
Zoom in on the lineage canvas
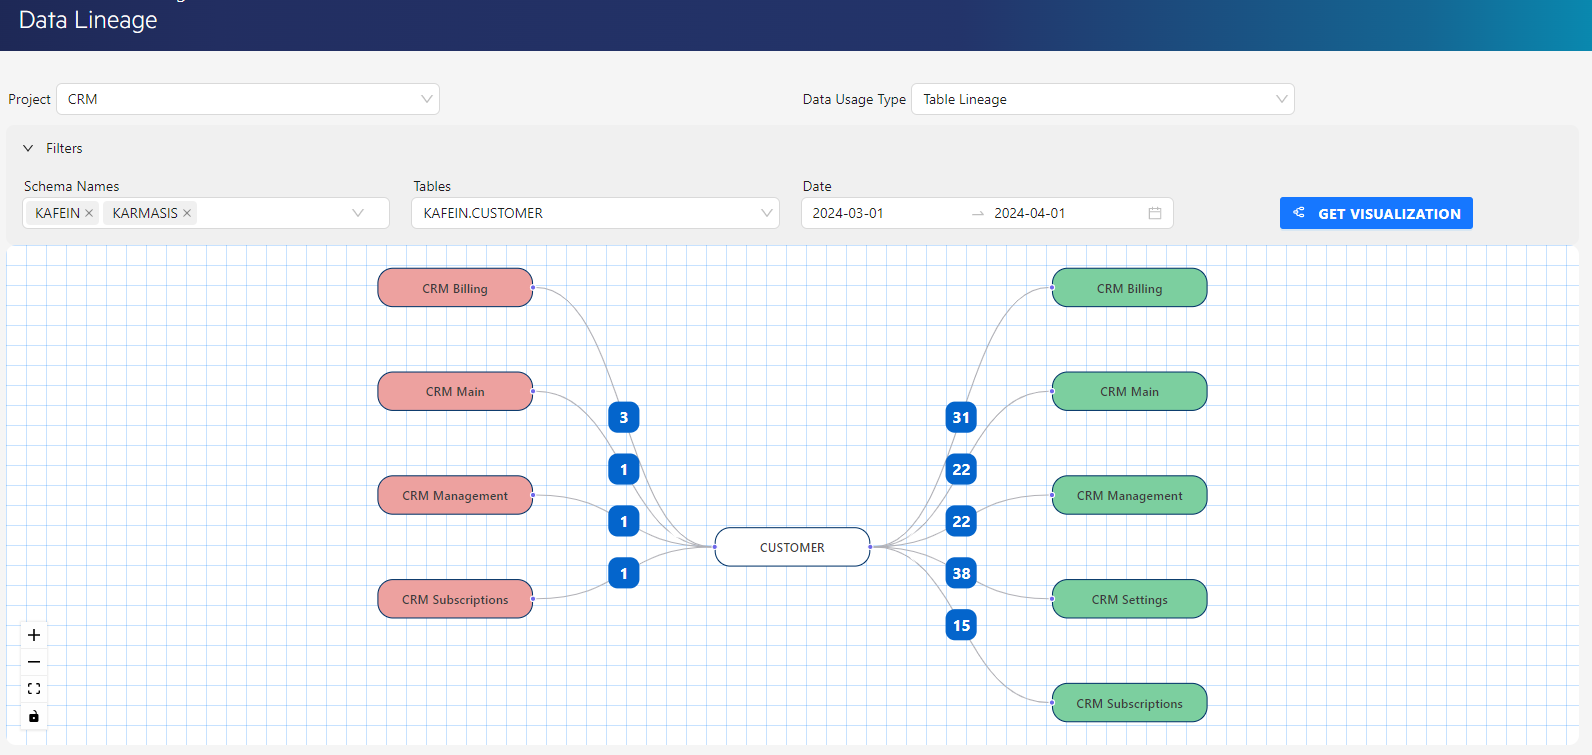[x=34, y=635]
